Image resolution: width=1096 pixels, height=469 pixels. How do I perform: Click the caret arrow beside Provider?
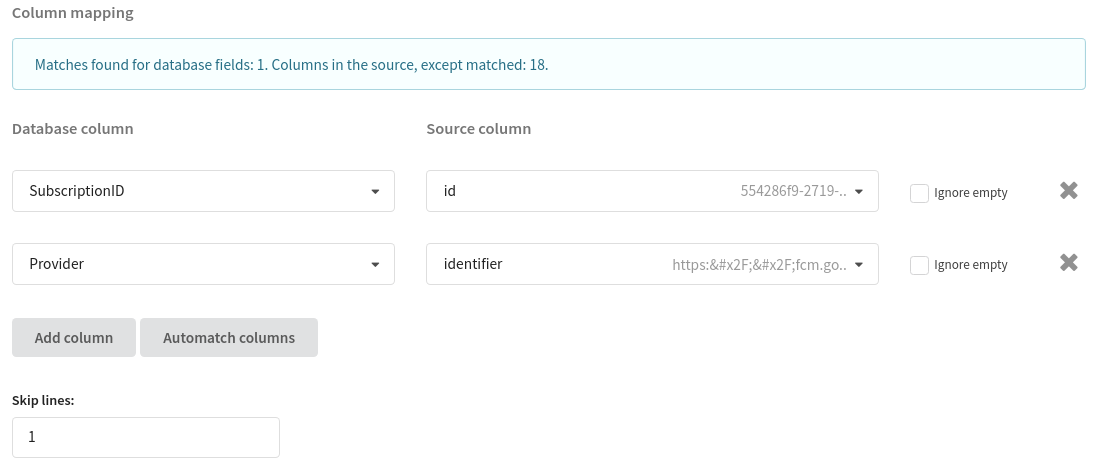(375, 265)
